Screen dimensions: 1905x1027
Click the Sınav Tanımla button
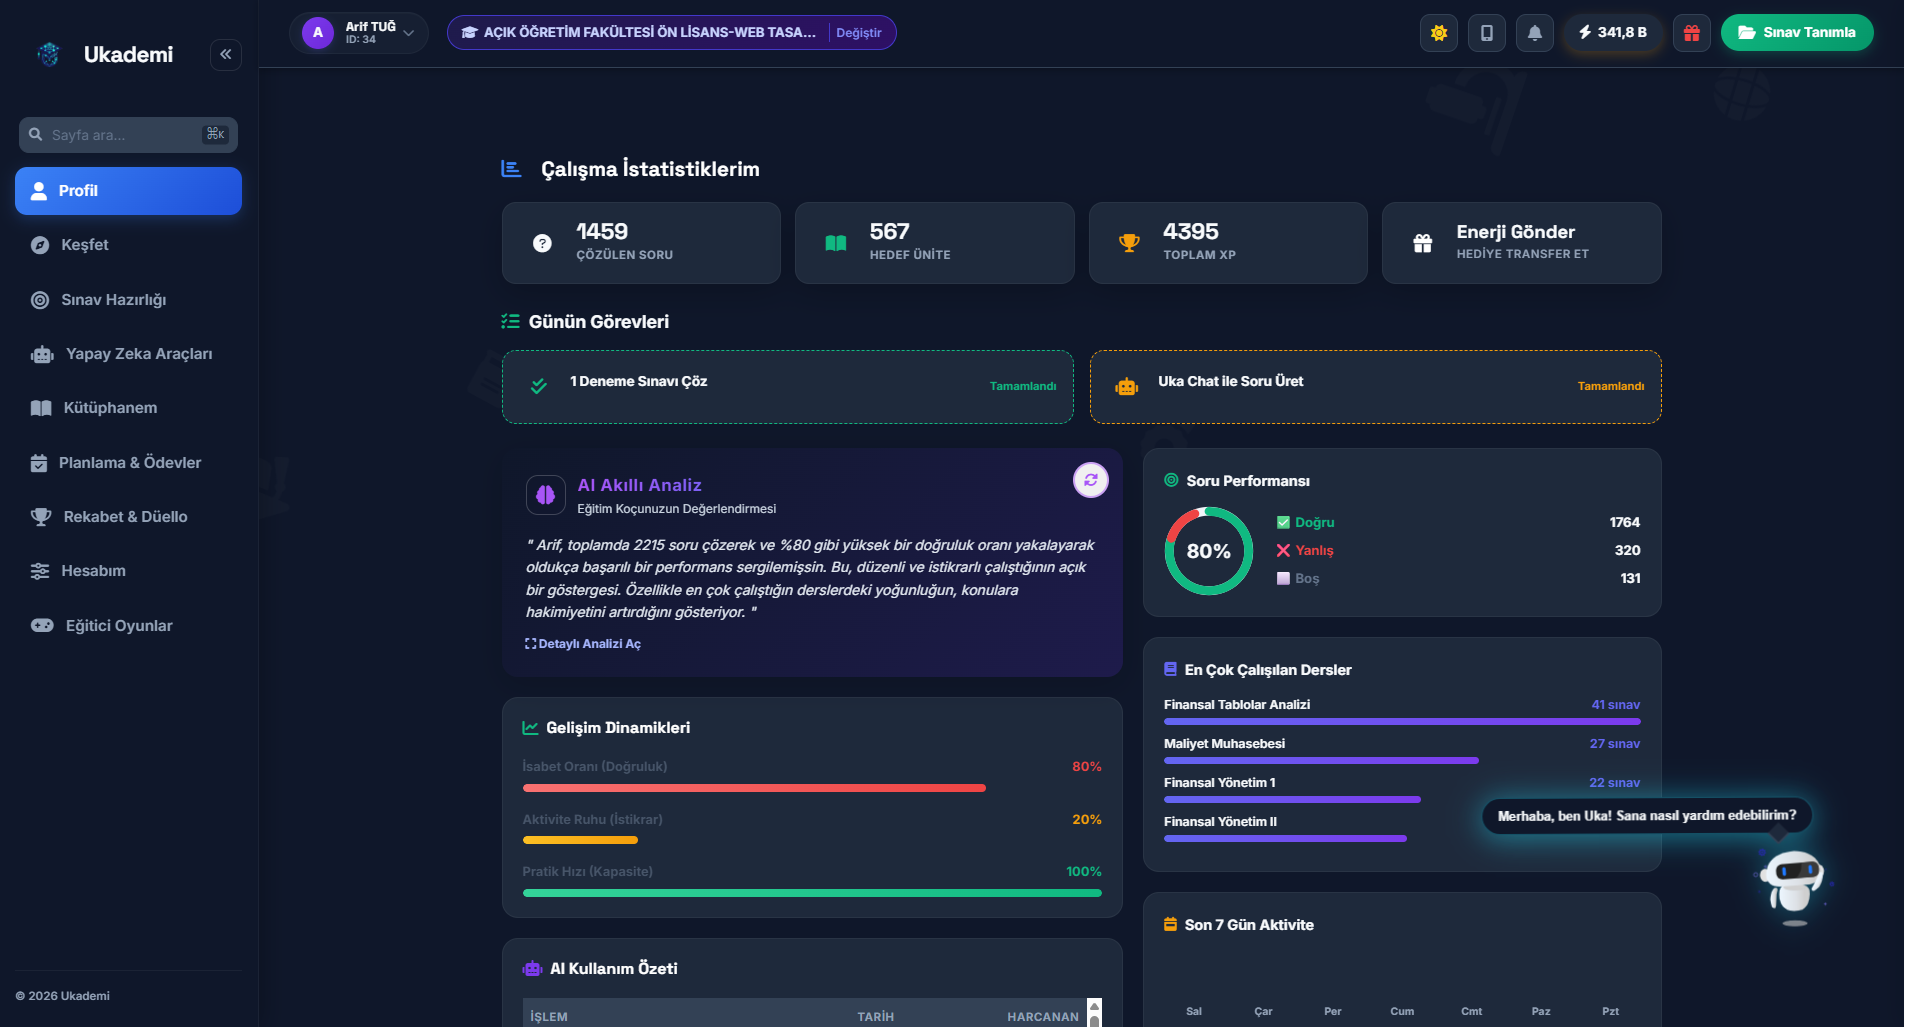tap(1797, 33)
